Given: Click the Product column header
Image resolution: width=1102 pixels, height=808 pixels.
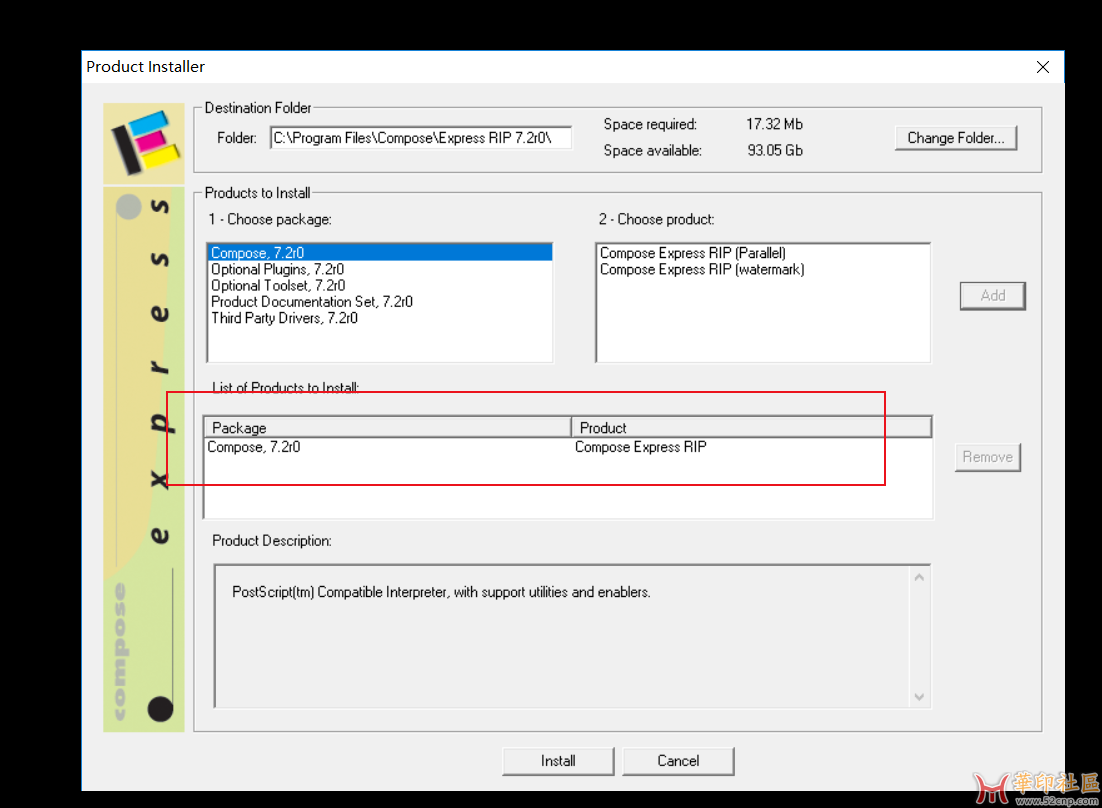Looking at the screenshot, I should coord(750,428).
